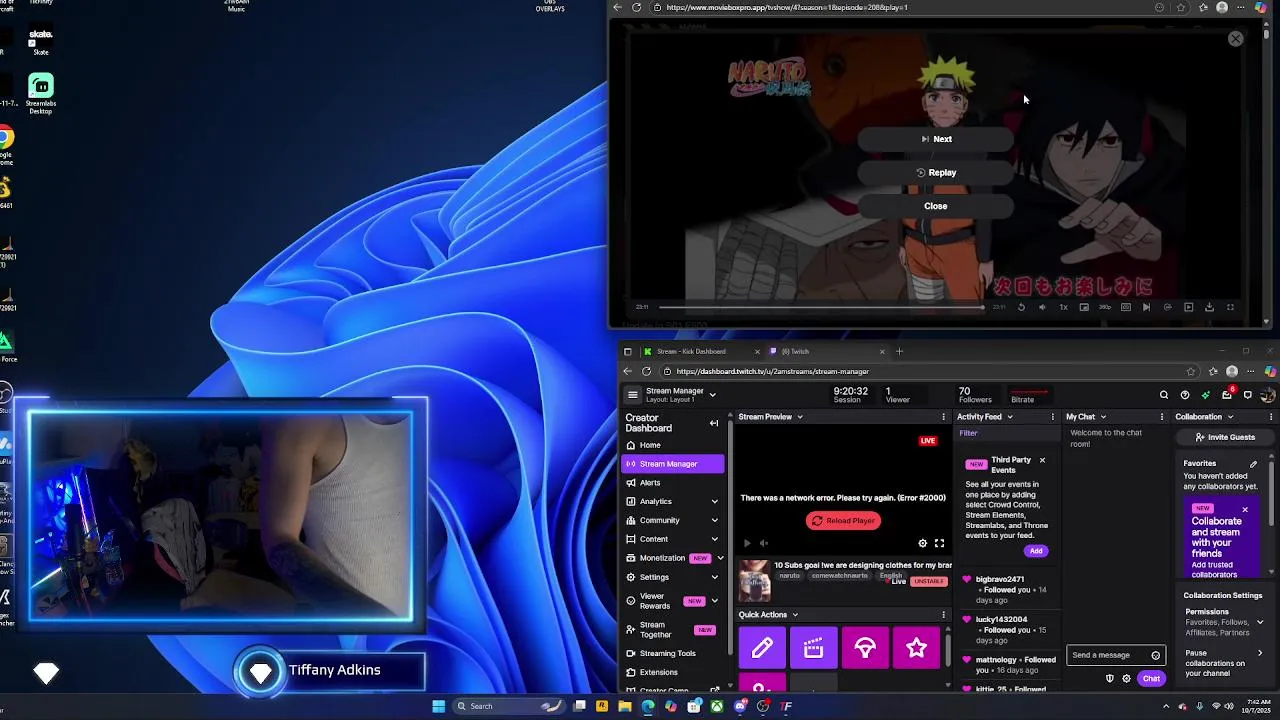The image size is (1280, 720).
Task: Toggle picture-in-picture icon in video player
Action: coord(1084,307)
